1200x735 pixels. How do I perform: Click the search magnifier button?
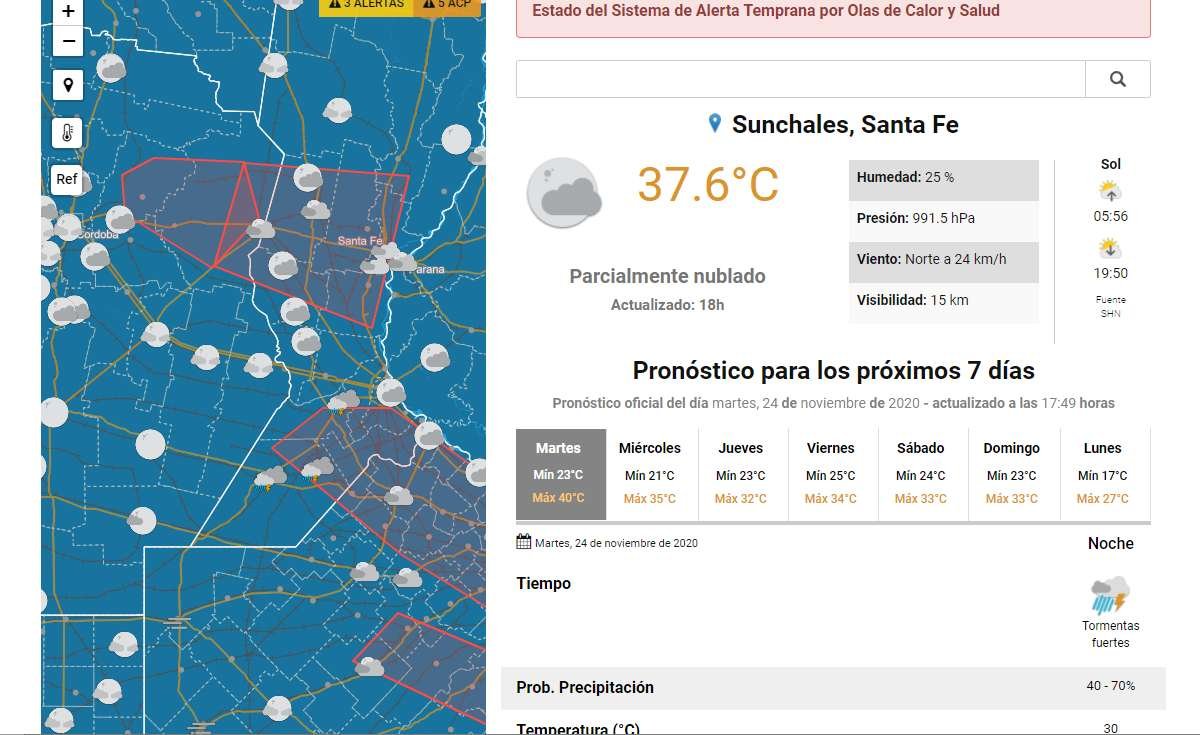[1117, 79]
